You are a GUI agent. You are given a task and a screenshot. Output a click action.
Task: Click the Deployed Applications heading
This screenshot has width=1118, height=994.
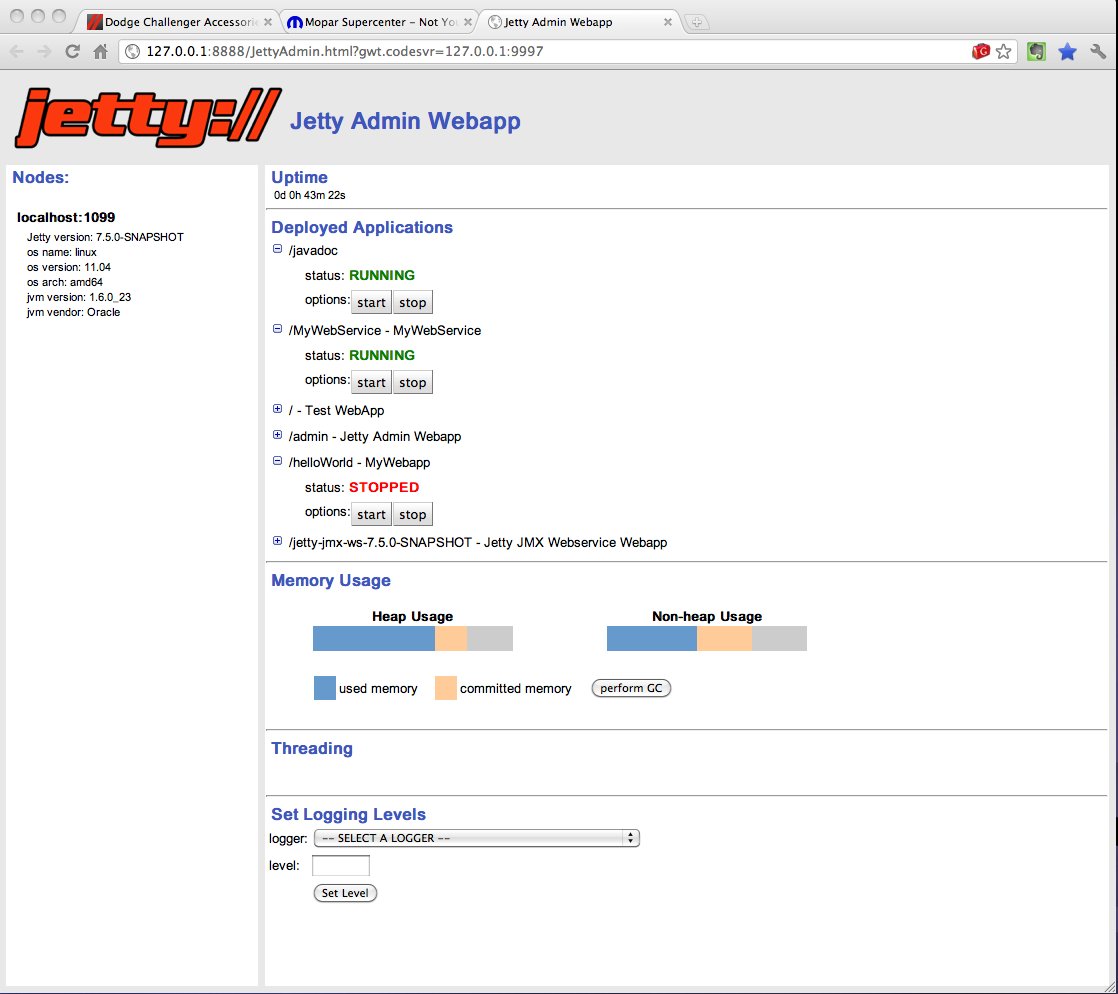(x=361, y=227)
